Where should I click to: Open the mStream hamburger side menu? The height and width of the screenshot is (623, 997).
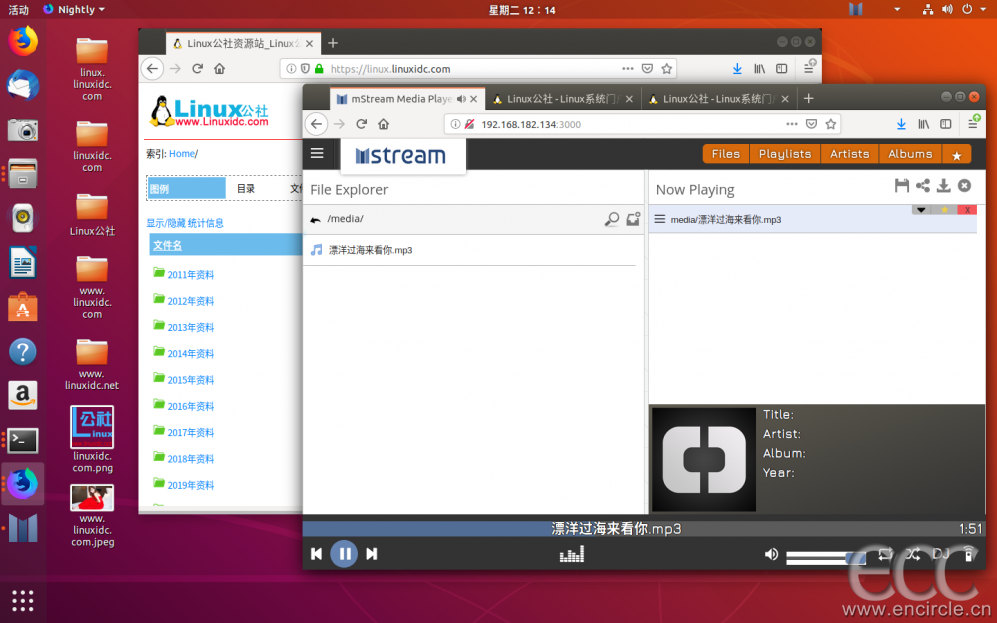317,153
